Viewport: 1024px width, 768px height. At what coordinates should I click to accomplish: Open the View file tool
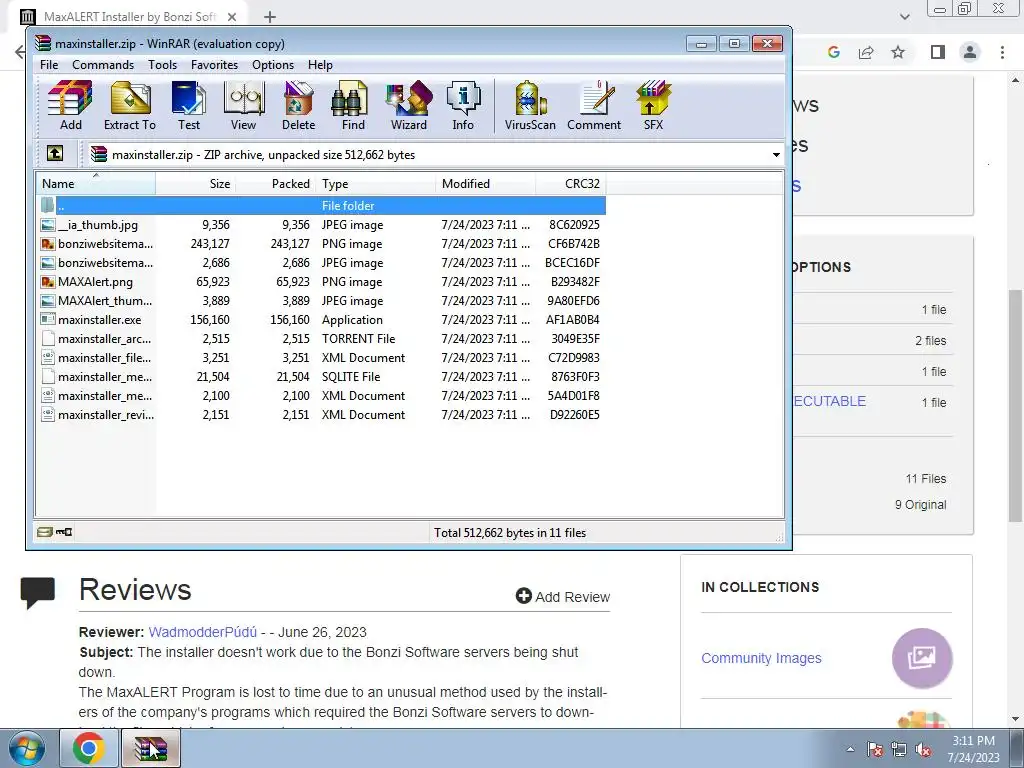point(244,106)
